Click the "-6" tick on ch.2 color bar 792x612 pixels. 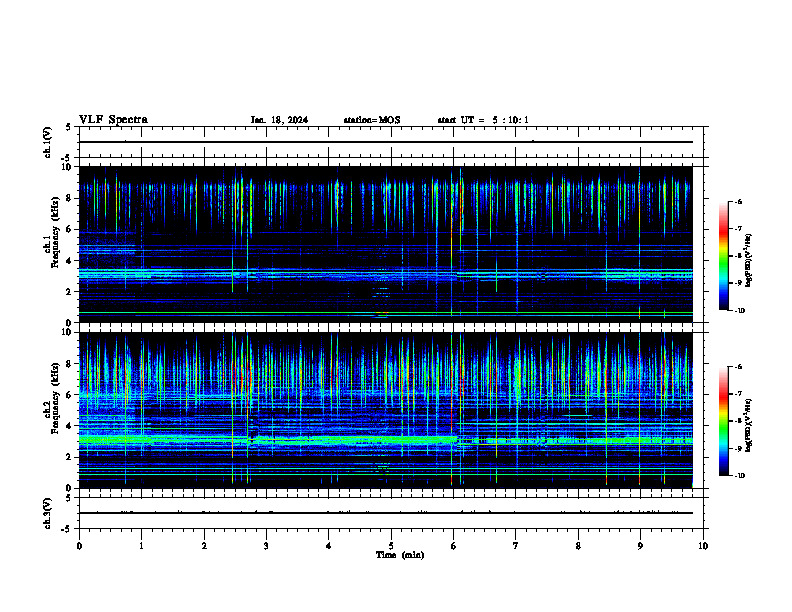[x=738, y=367]
